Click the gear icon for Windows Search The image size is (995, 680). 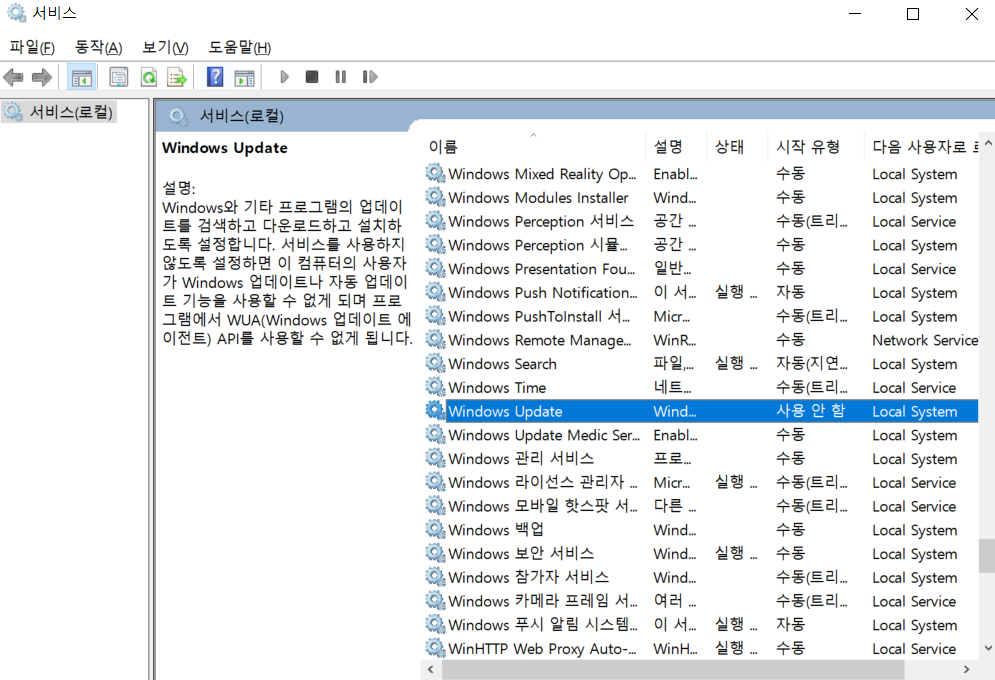pos(435,363)
